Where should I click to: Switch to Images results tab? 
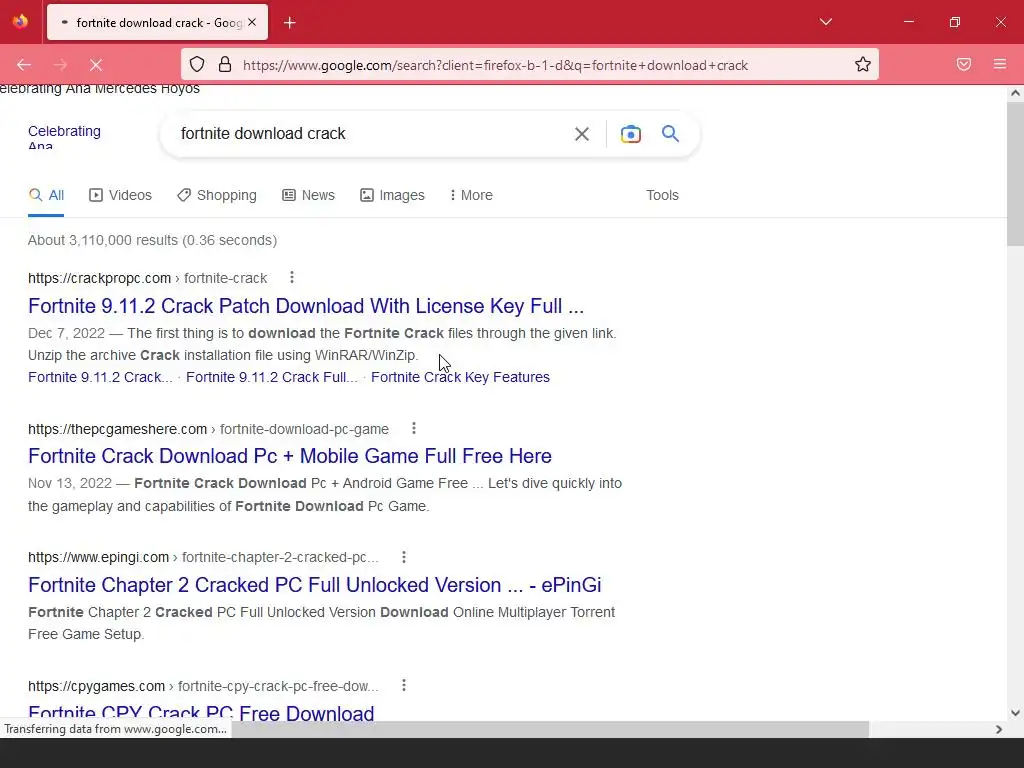click(x=392, y=195)
